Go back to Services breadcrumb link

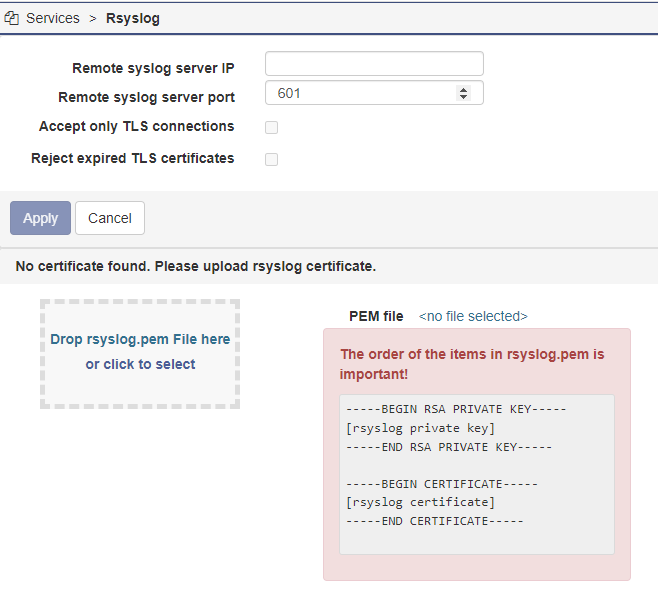[52, 18]
